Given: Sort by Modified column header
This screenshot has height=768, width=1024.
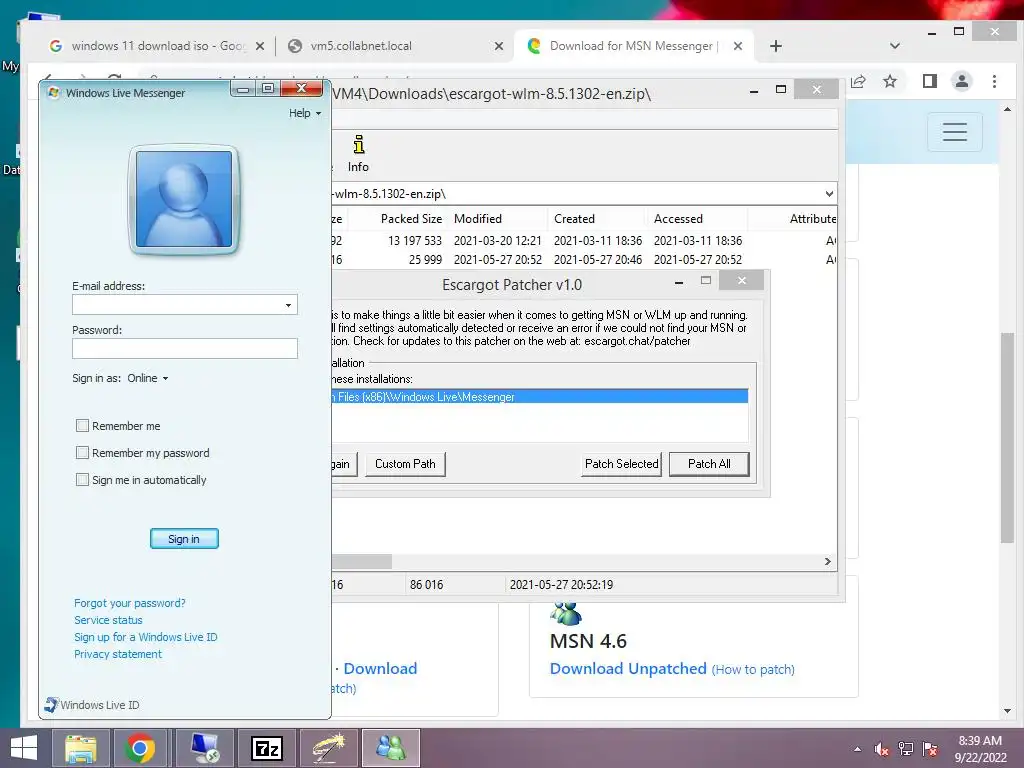Looking at the screenshot, I should pyautogui.click(x=498, y=219).
